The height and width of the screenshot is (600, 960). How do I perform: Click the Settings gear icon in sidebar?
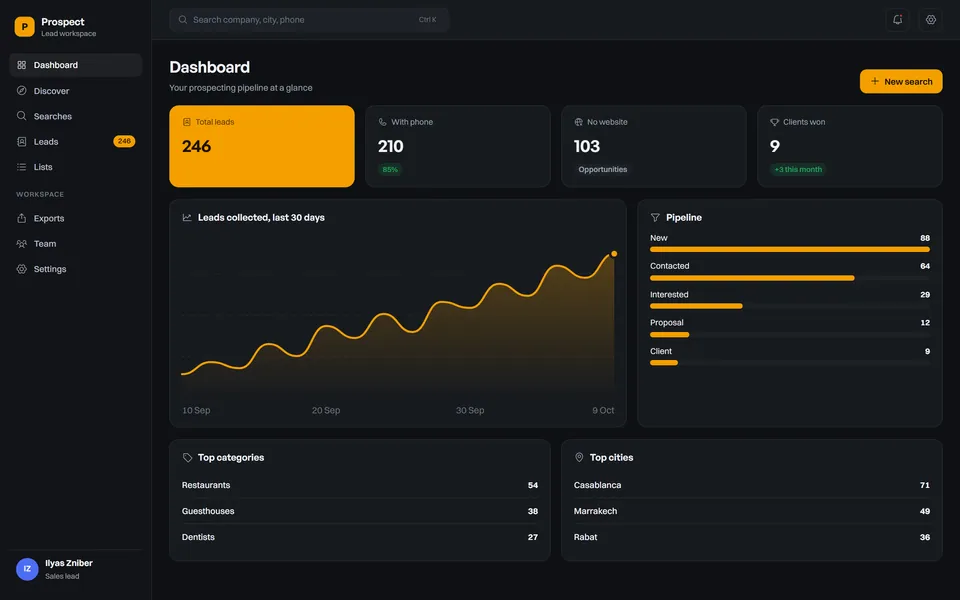point(21,269)
